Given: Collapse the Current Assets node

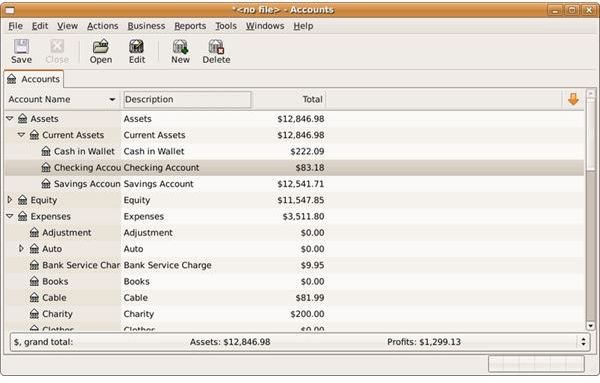Looking at the screenshot, I should 21,135.
